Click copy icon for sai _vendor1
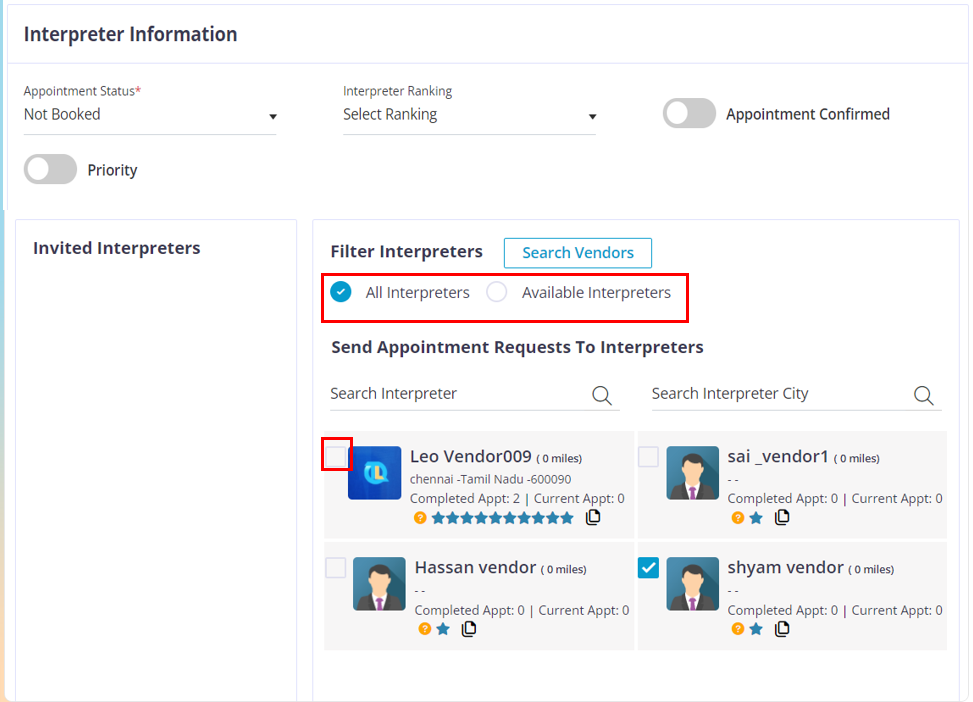 (x=782, y=517)
